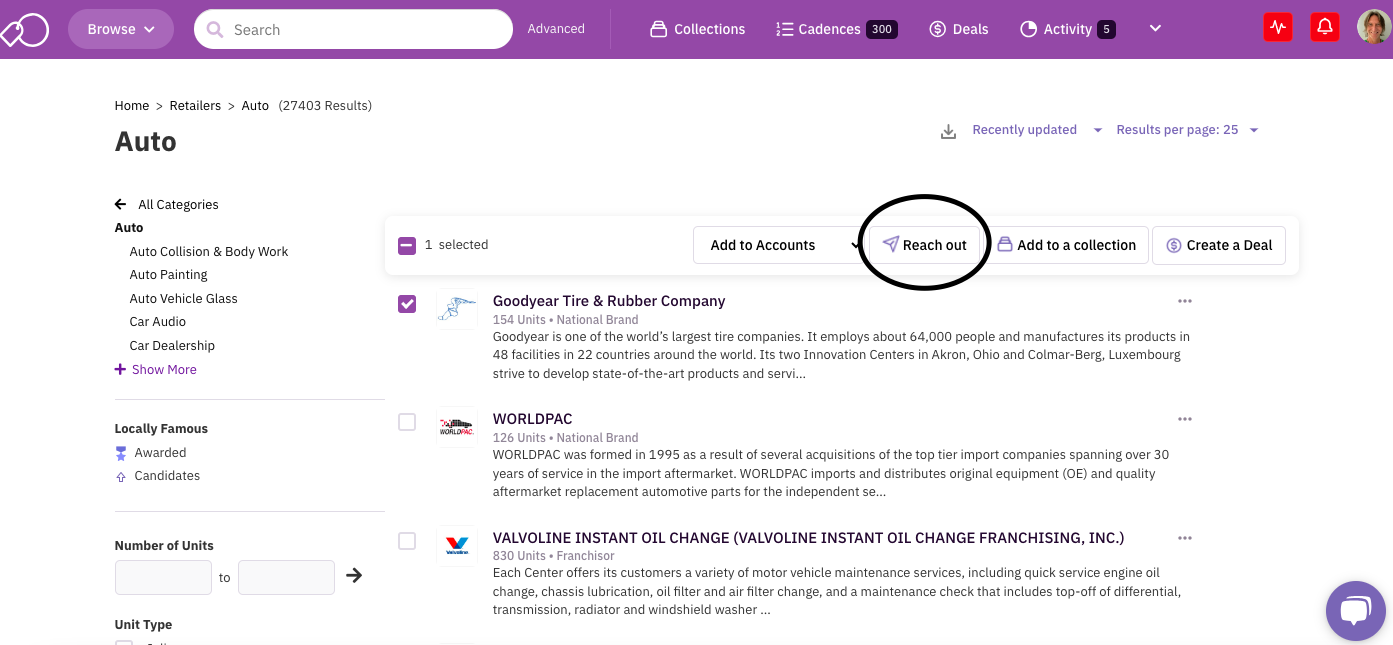The width and height of the screenshot is (1393, 645).
Task: Click the red pulse activity icon
Action: point(1278,27)
